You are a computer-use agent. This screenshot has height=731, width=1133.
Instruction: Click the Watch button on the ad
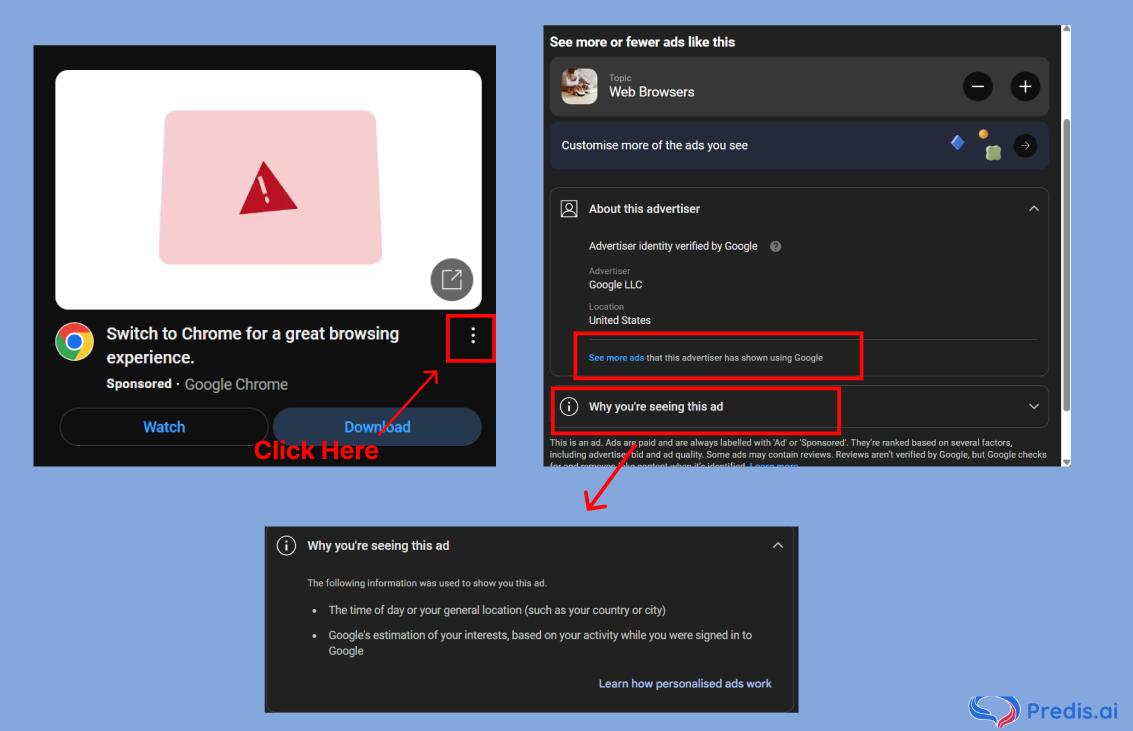click(163, 426)
